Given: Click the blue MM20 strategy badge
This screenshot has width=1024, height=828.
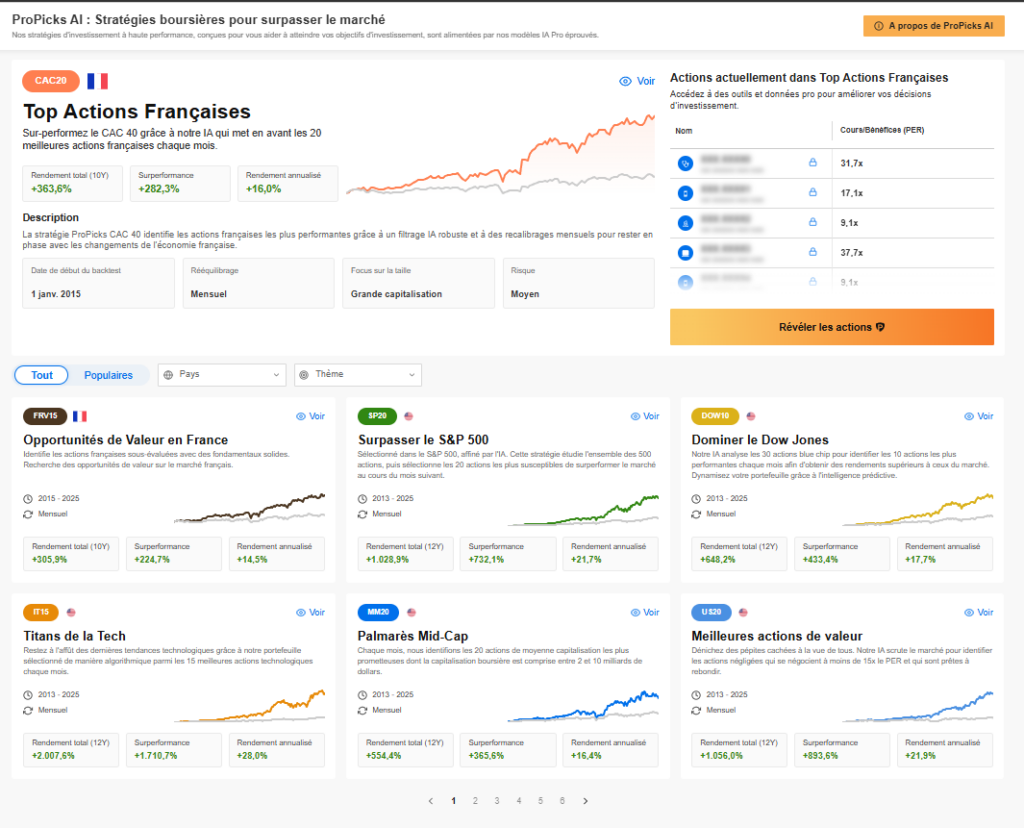Looking at the screenshot, I should point(378,612).
